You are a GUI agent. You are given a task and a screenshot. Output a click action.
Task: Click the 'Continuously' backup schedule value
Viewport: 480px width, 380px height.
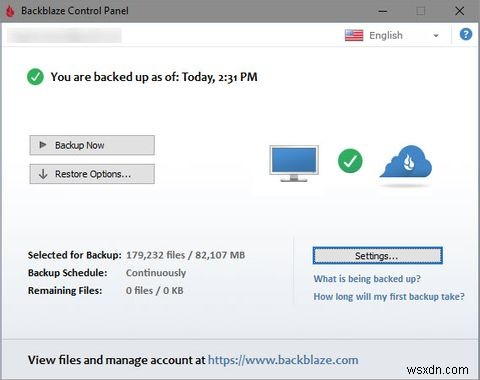156,273
